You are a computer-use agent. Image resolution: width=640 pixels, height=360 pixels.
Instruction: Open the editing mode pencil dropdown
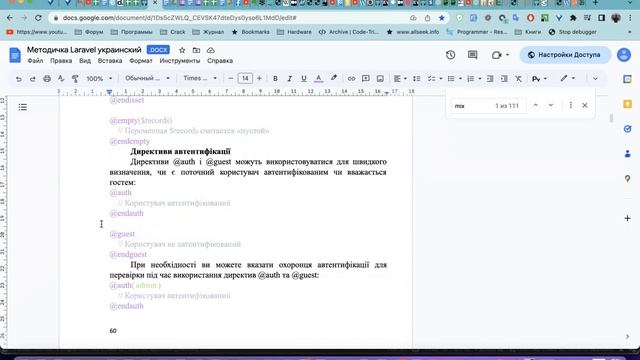point(567,78)
